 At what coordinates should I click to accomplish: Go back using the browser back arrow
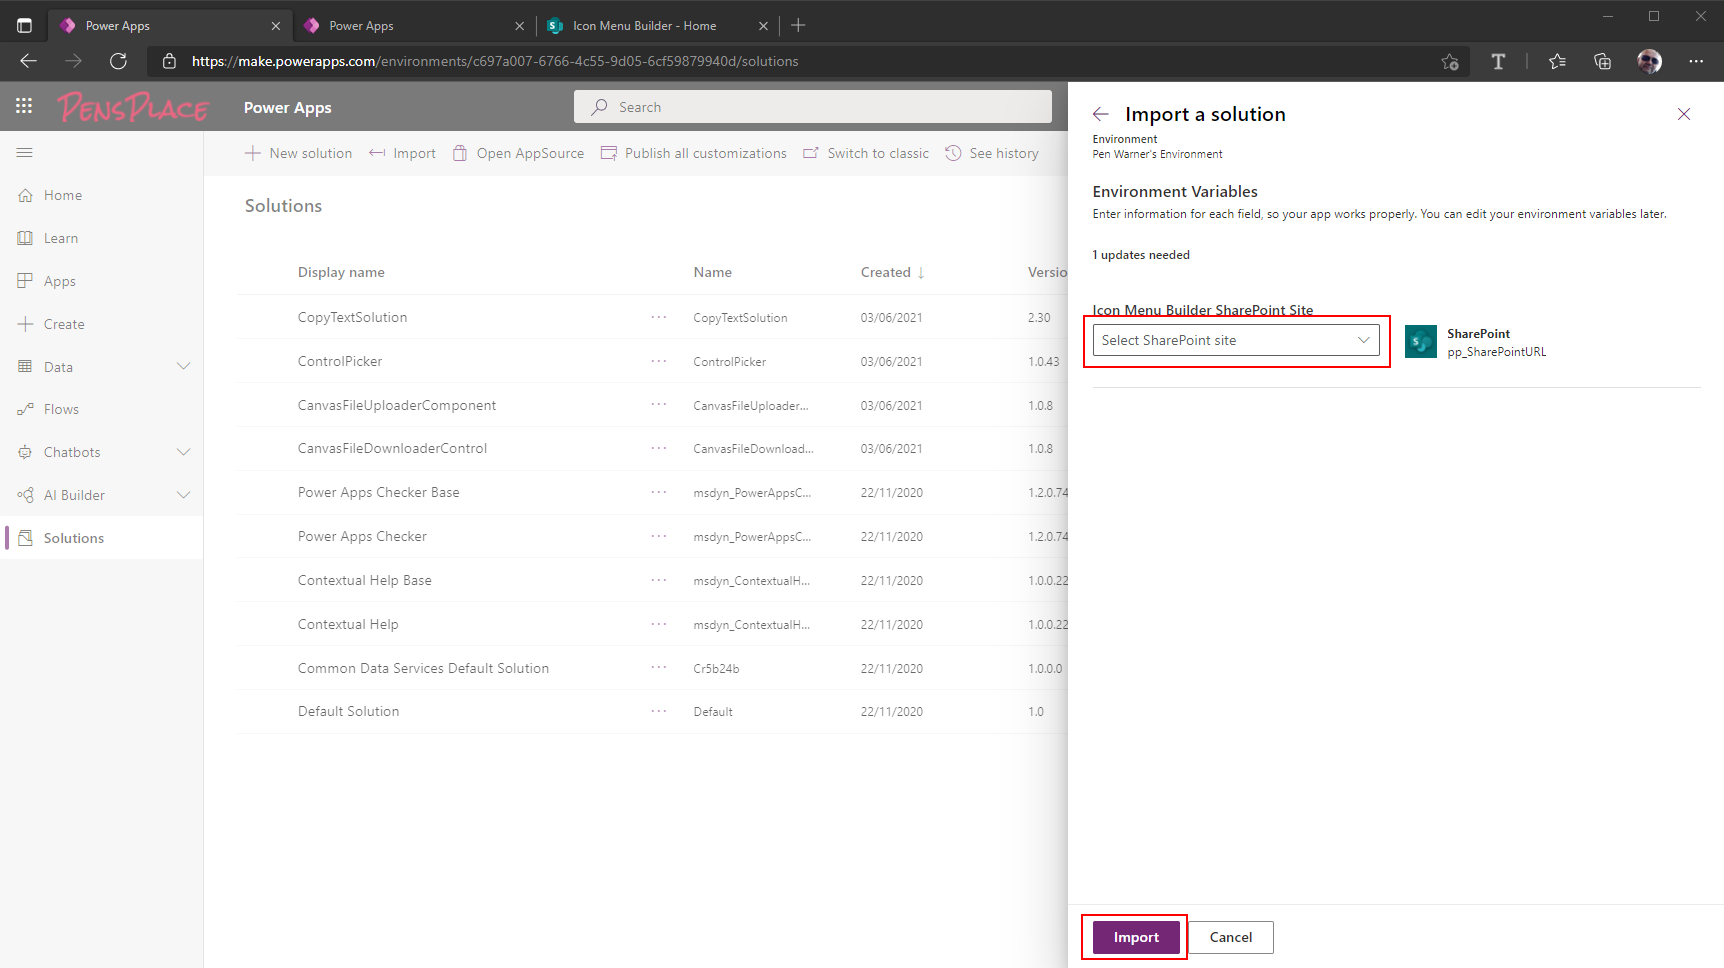(x=28, y=61)
